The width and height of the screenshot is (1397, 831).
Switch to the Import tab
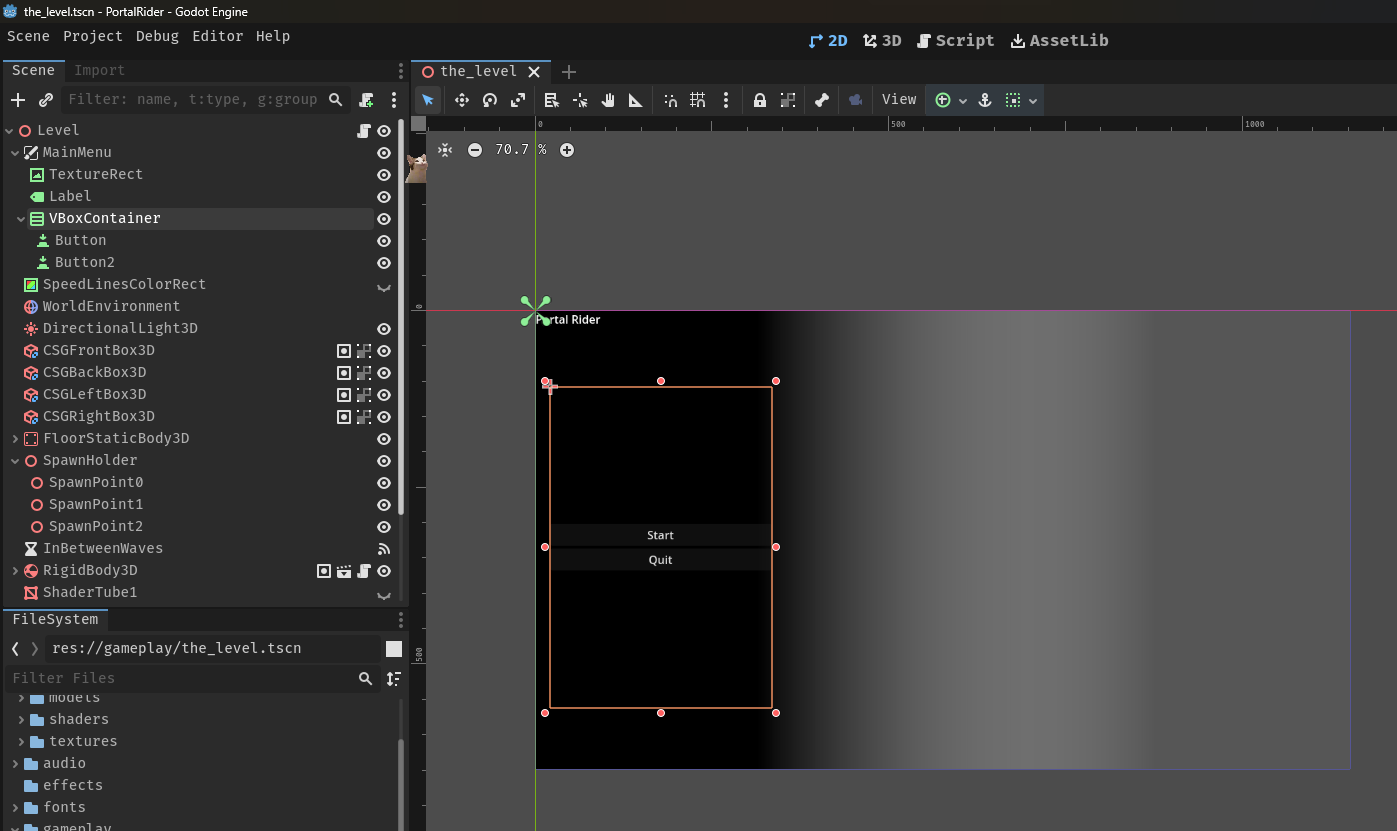pyautogui.click(x=99, y=70)
